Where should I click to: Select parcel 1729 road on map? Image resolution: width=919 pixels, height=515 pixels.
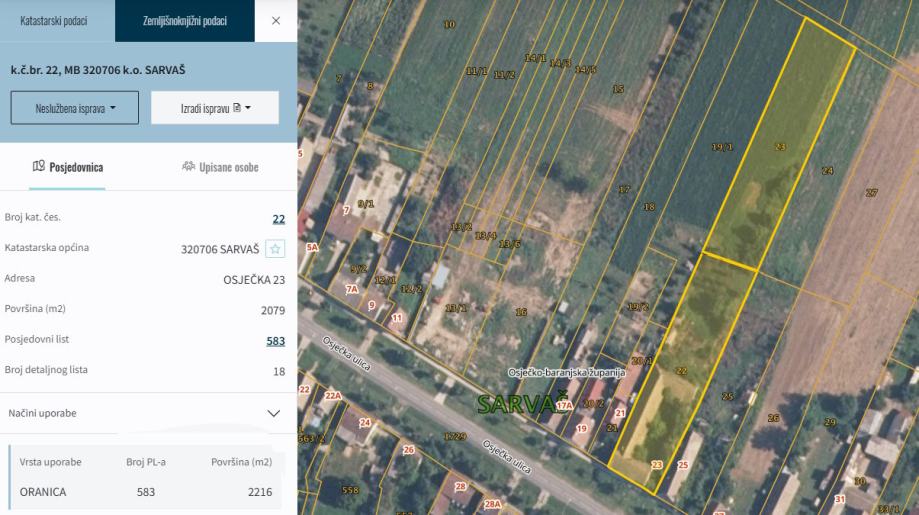455,436
